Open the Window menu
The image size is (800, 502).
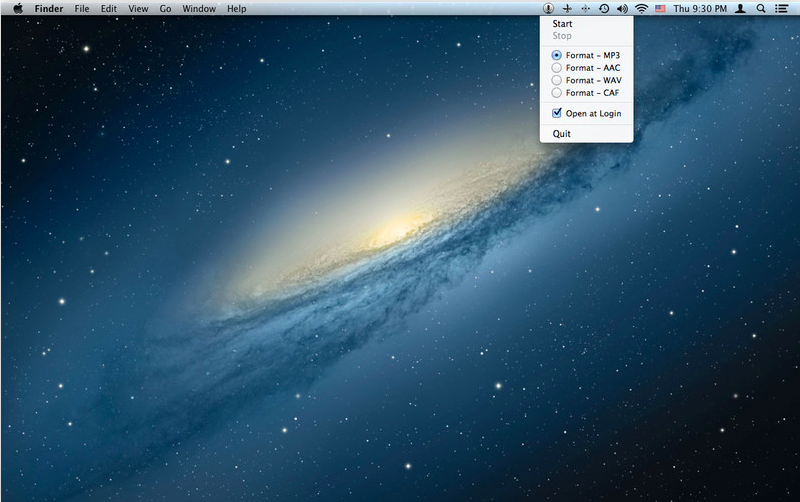199,9
